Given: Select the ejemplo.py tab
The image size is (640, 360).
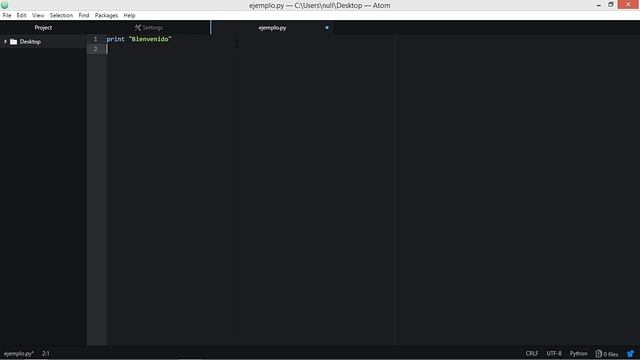Looking at the screenshot, I should pos(273,27).
